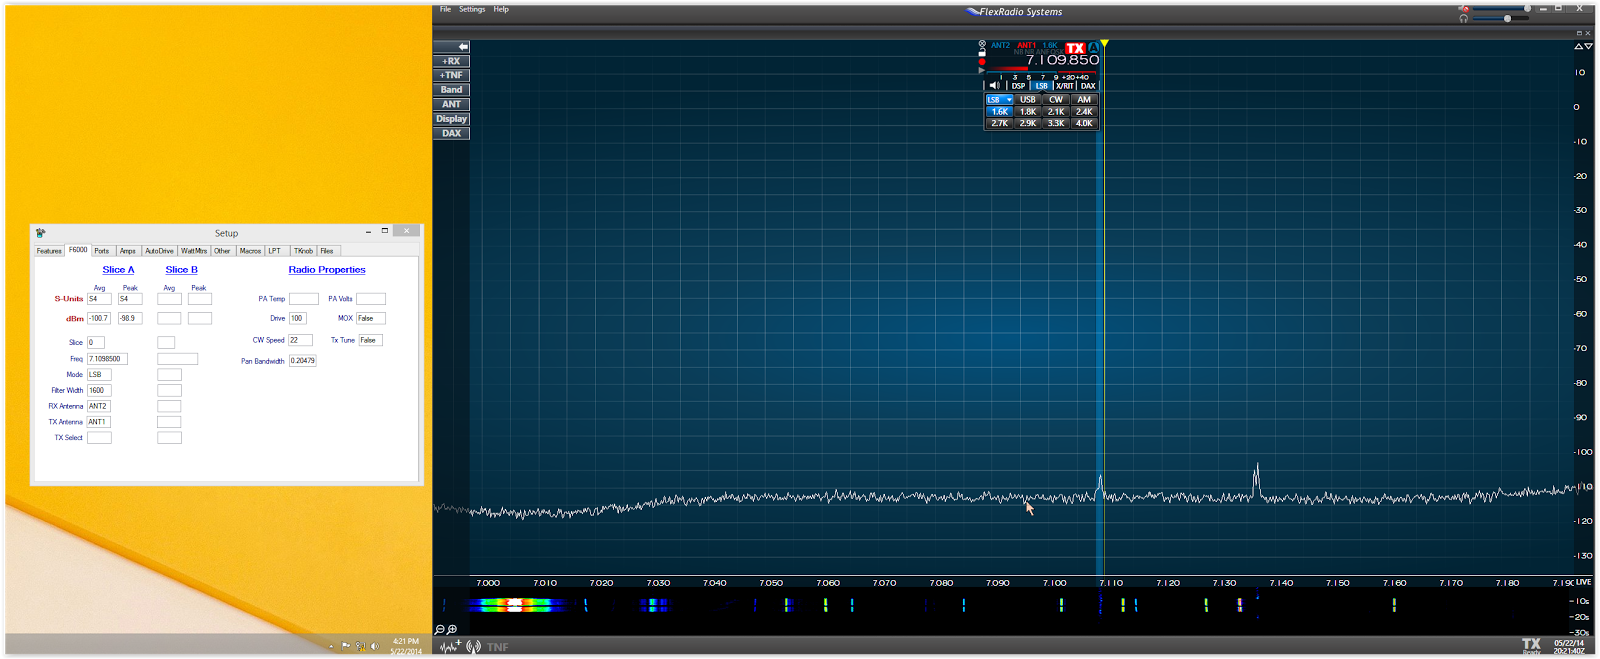Click the down triangle to lower dB scale

(x=1588, y=46)
